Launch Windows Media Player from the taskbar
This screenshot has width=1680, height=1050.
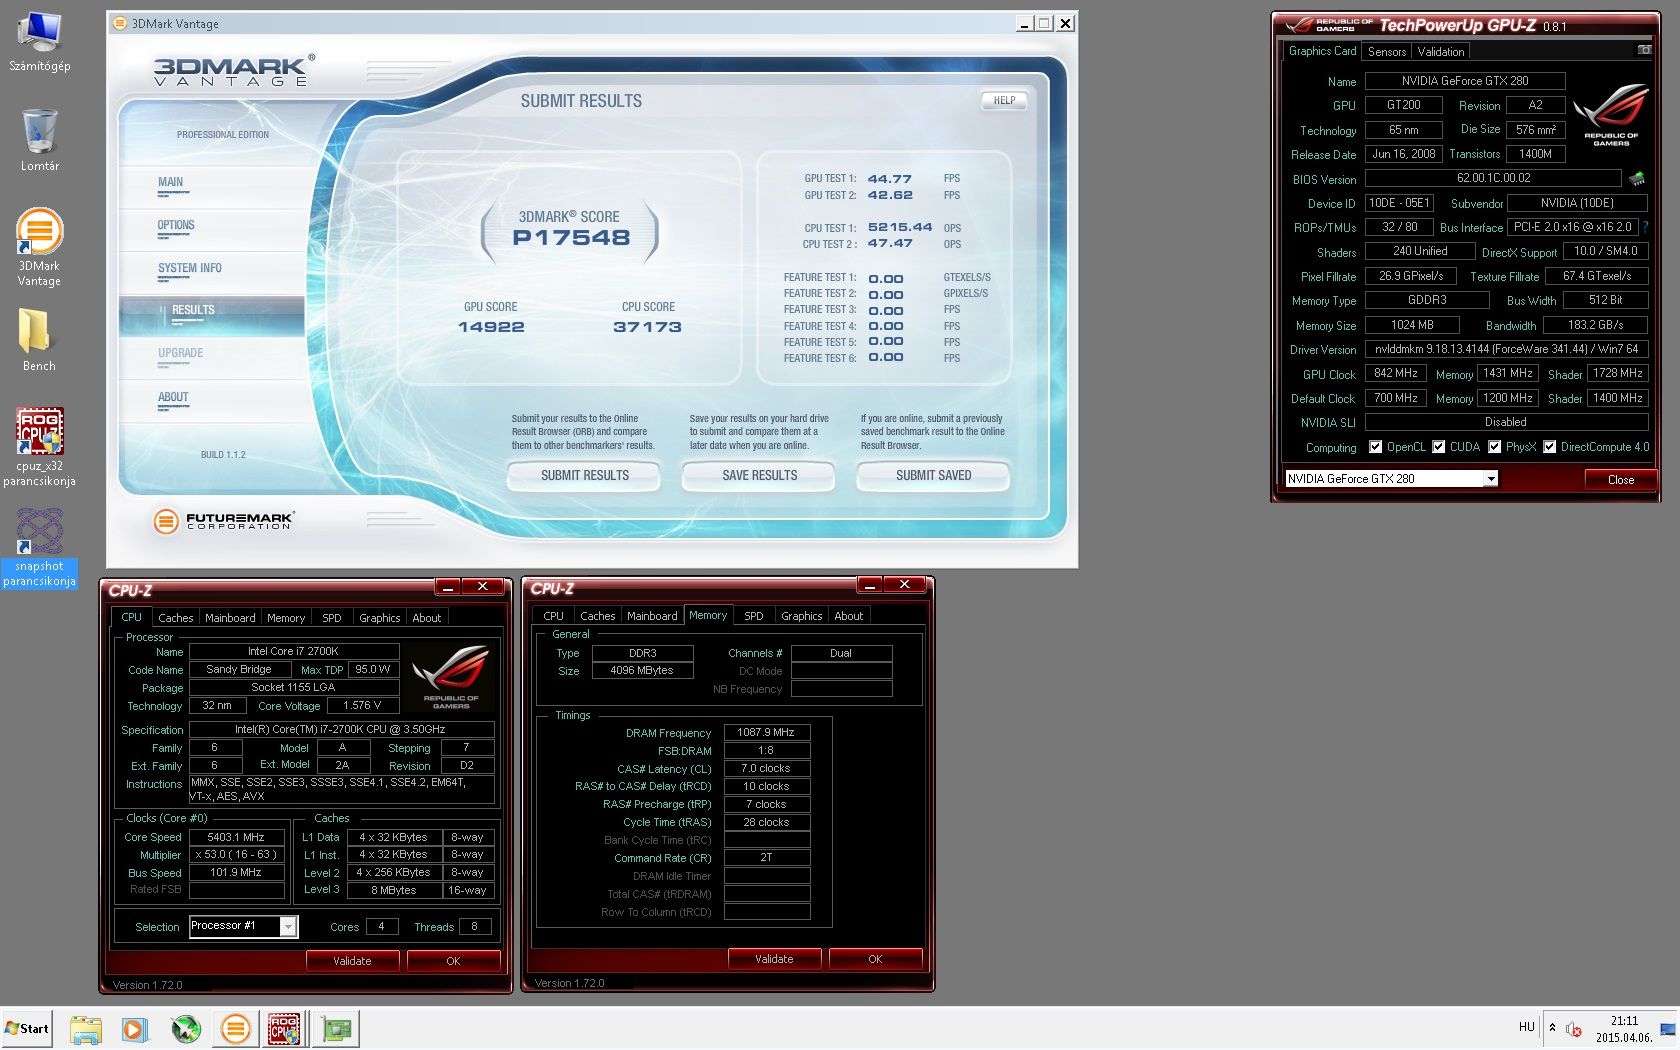135,1029
